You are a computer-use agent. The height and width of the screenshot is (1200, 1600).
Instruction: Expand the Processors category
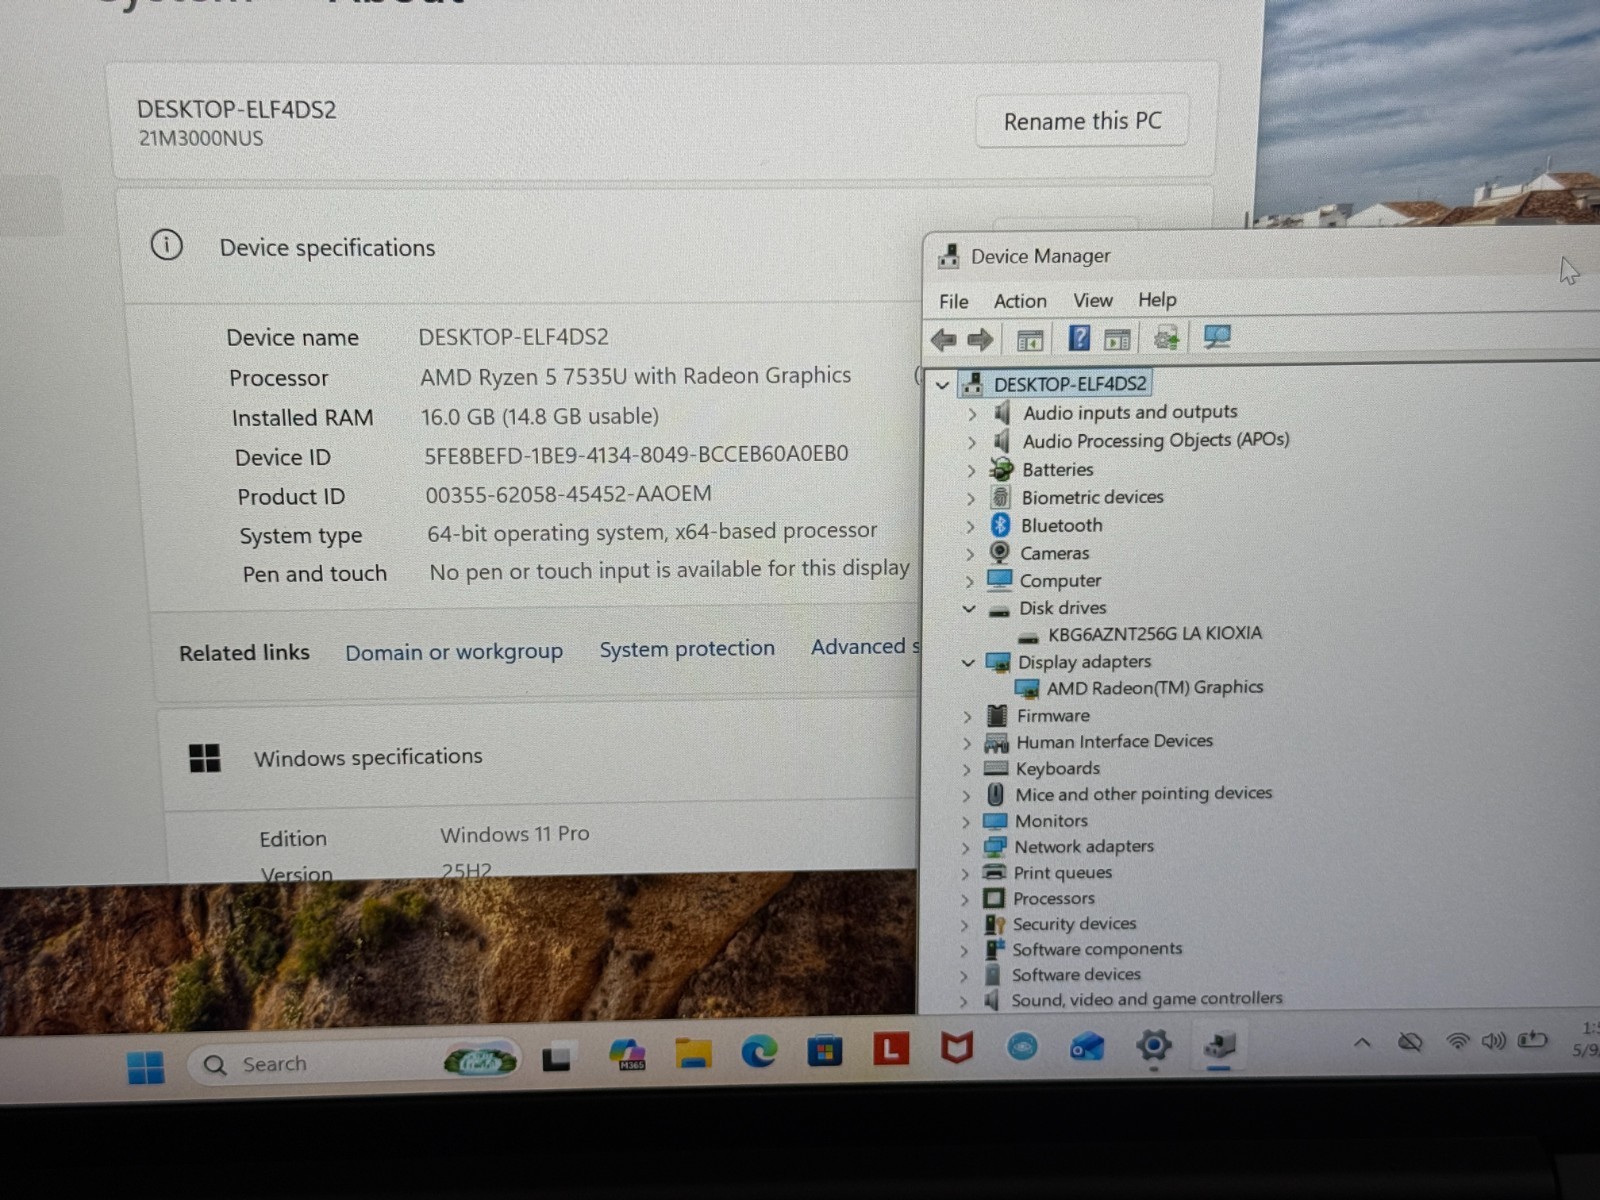click(964, 900)
